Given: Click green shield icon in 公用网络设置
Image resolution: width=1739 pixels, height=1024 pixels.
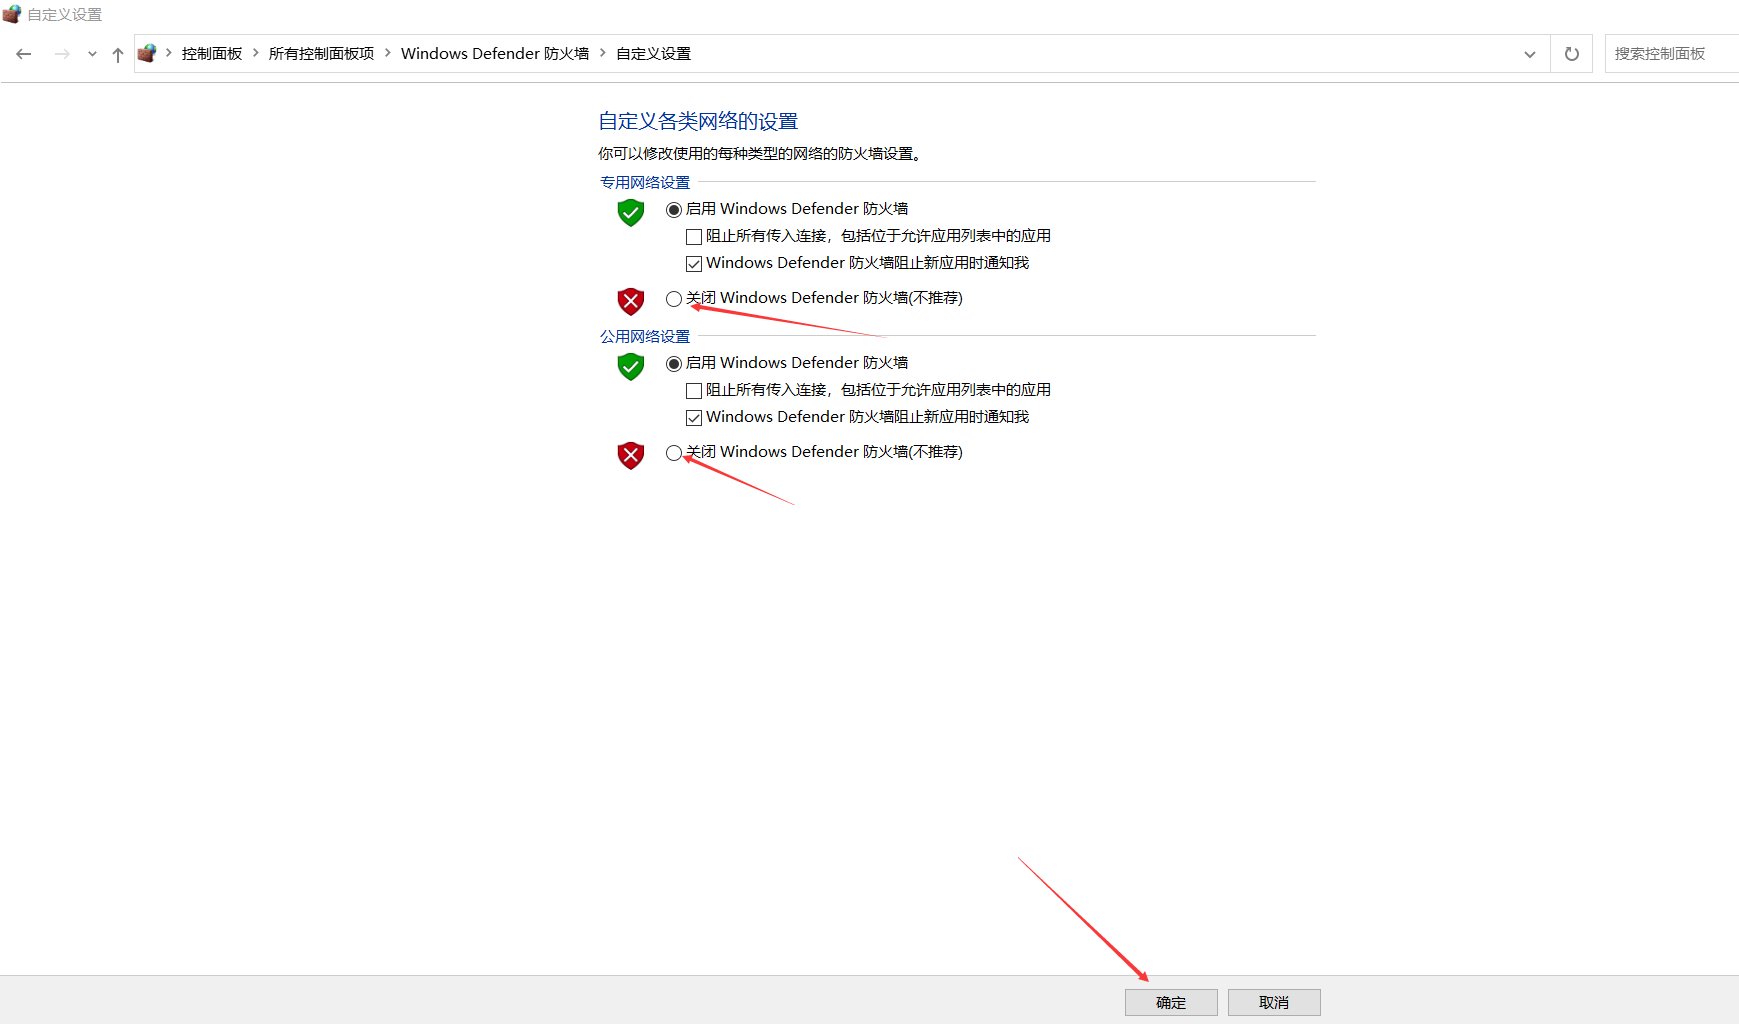Looking at the screenshot, I should click(631, 366).
